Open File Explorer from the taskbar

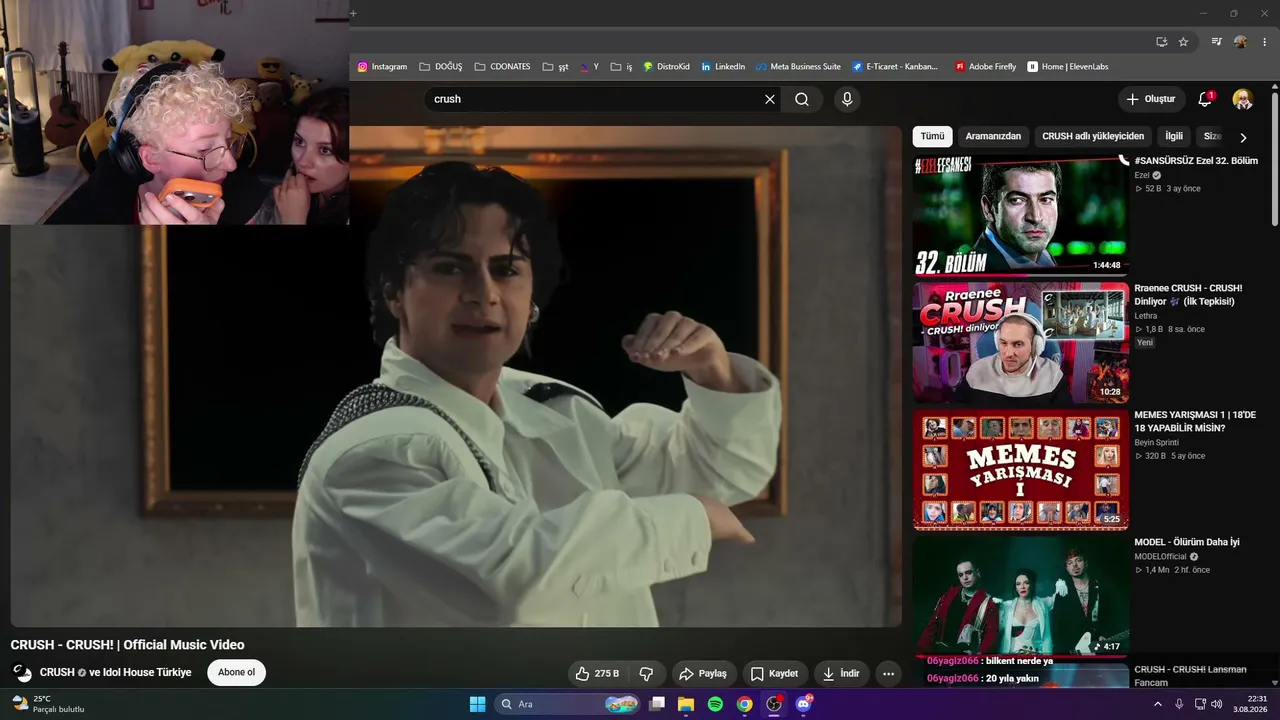pos(686,704)
